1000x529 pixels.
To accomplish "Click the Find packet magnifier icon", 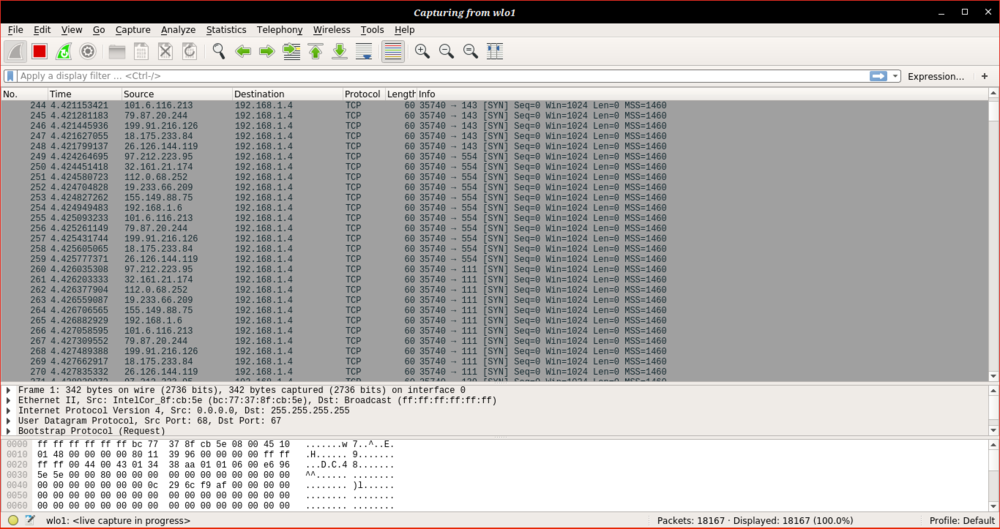I will pyautogui.click(x=218, y=51).
